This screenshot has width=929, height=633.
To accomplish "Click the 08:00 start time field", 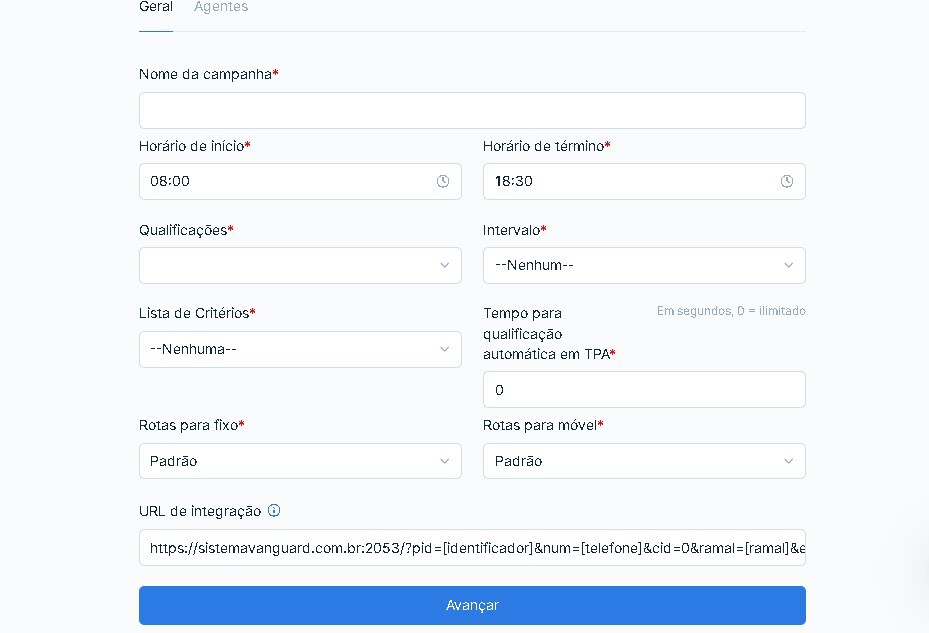I will coord(300,181).
